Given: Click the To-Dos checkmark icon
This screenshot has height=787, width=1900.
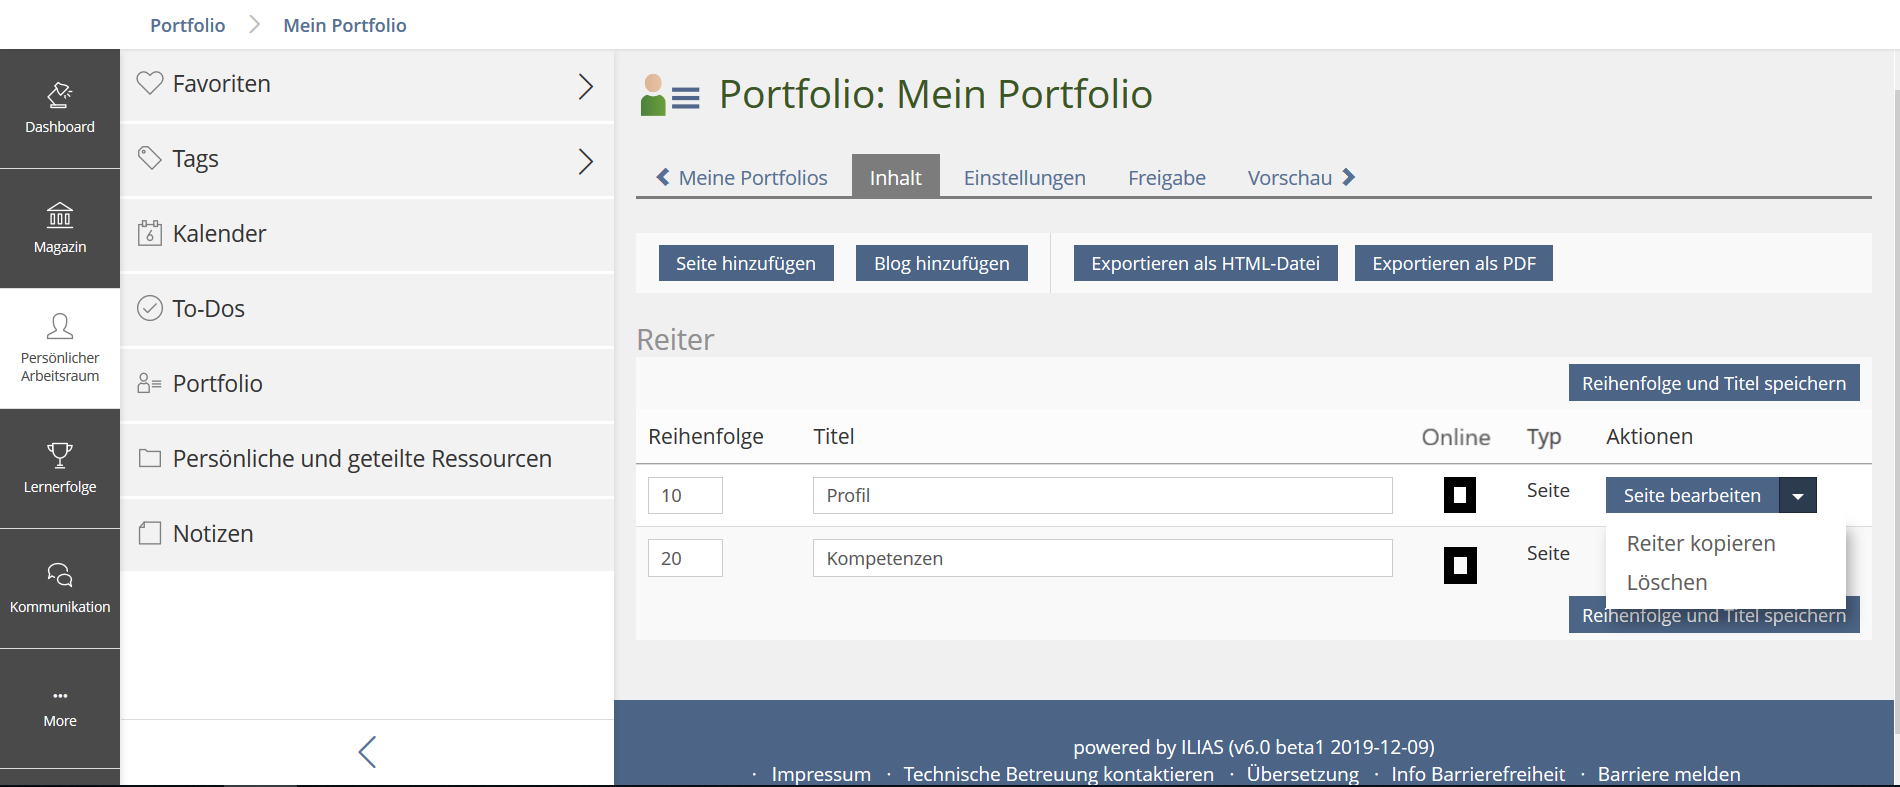Looking at the screenshot, I should click(150, 308).
